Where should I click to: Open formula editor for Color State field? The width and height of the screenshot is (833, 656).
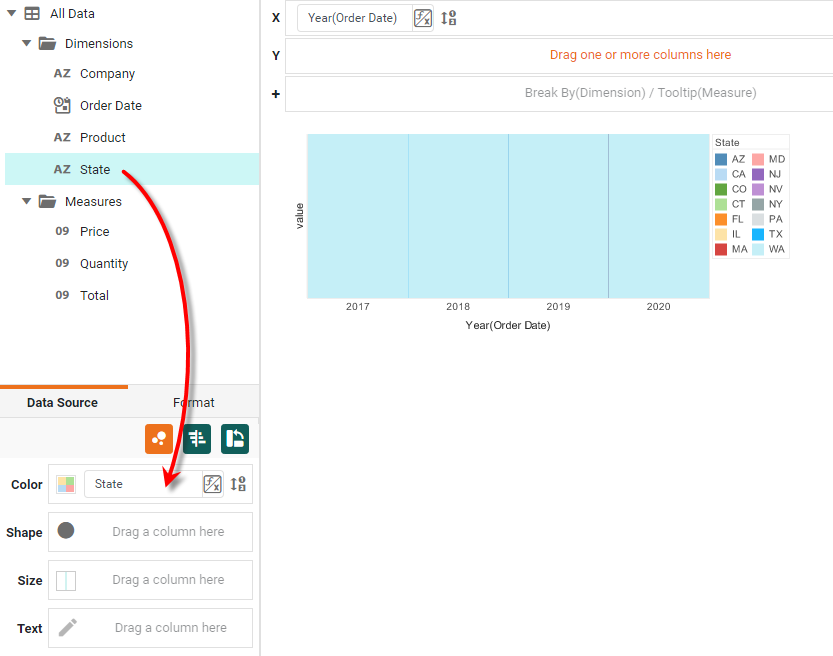212,484
